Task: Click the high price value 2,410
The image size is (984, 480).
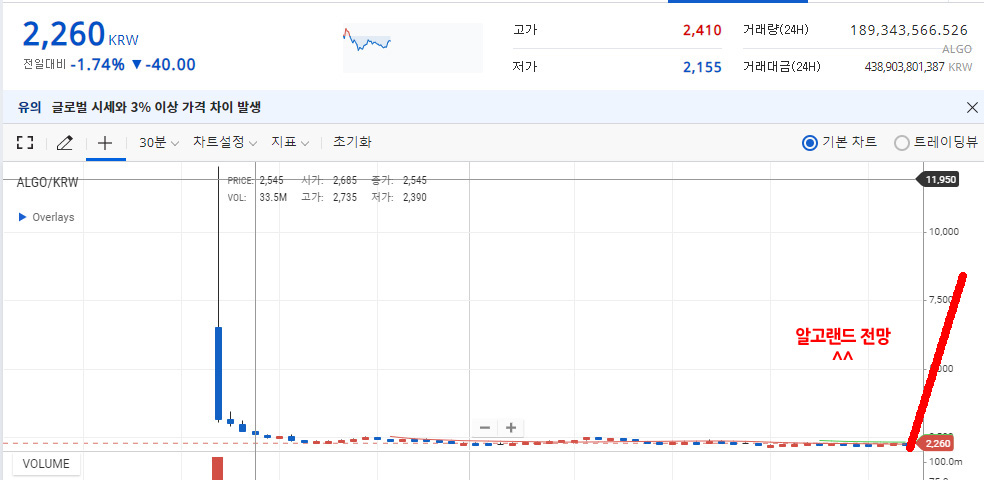Action: [x=703, y=29]
